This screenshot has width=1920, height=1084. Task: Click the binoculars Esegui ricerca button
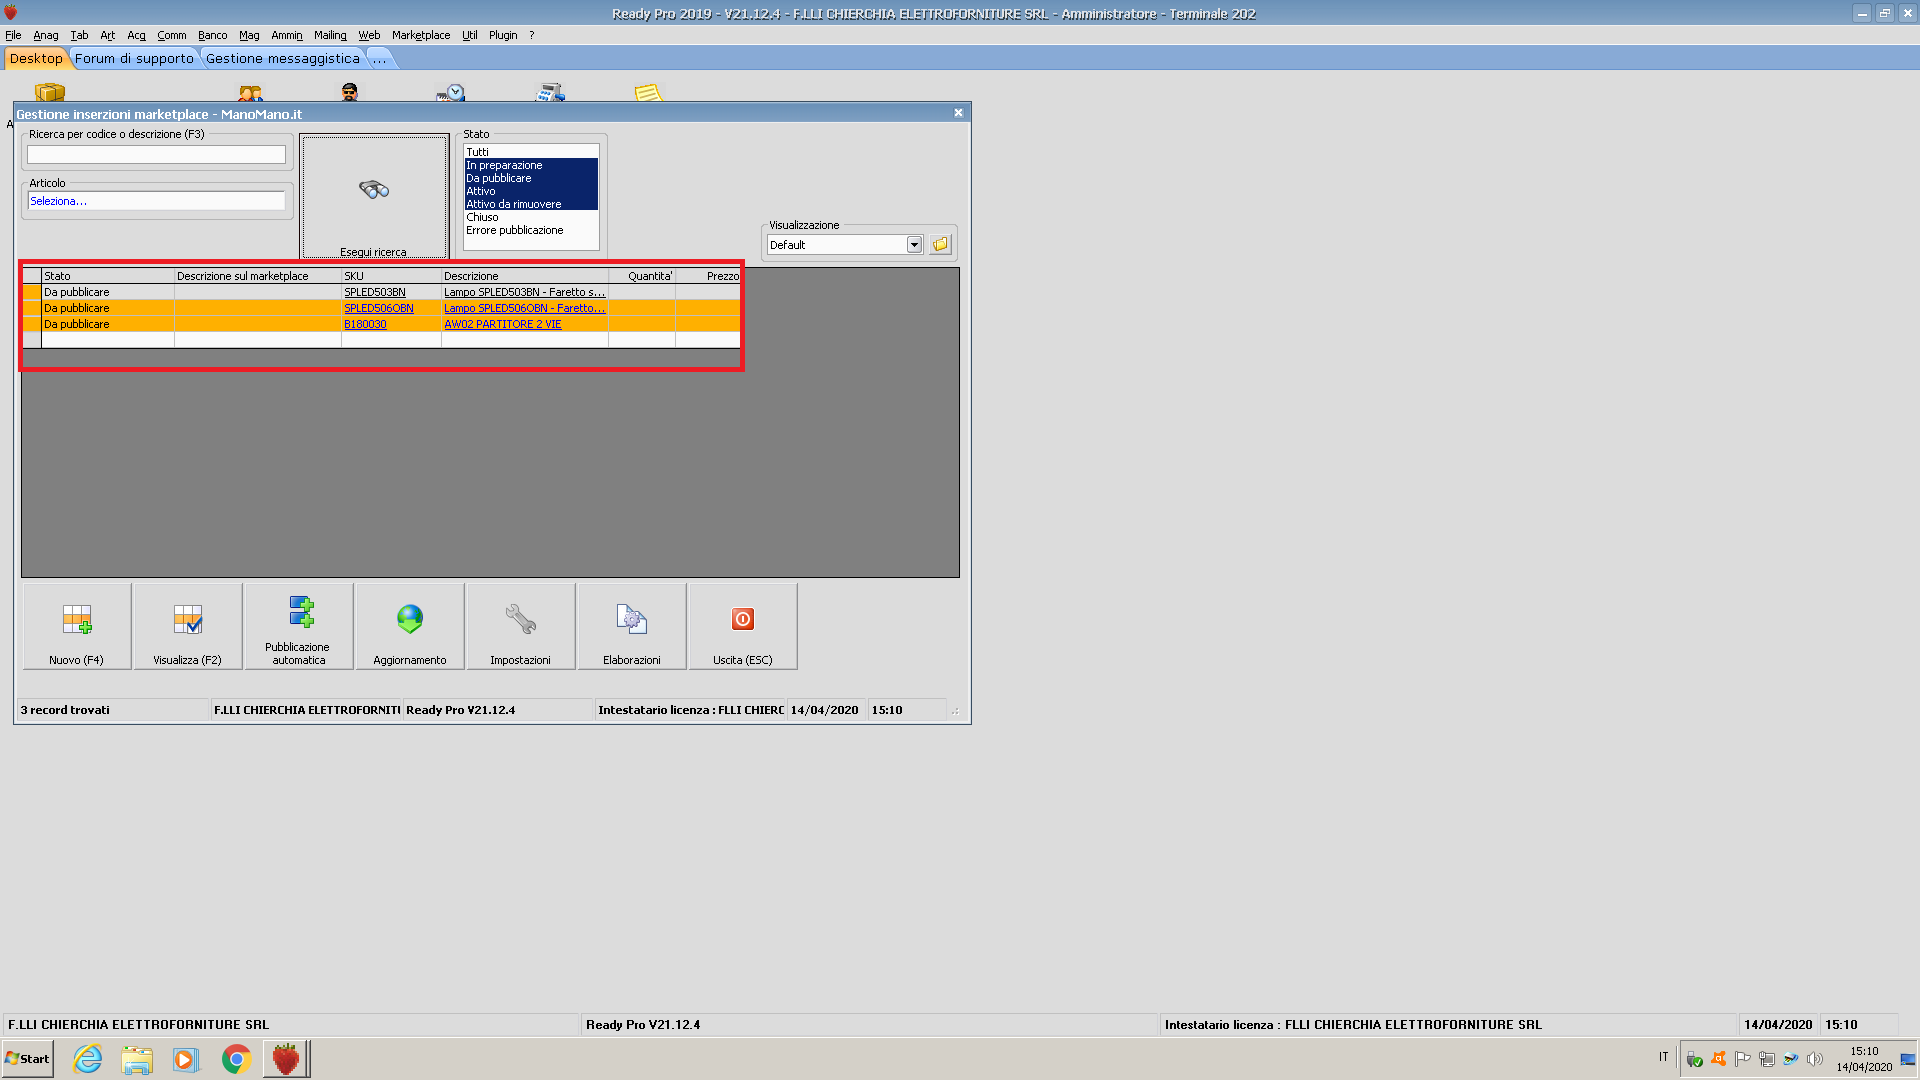click(x=374, y=196)
